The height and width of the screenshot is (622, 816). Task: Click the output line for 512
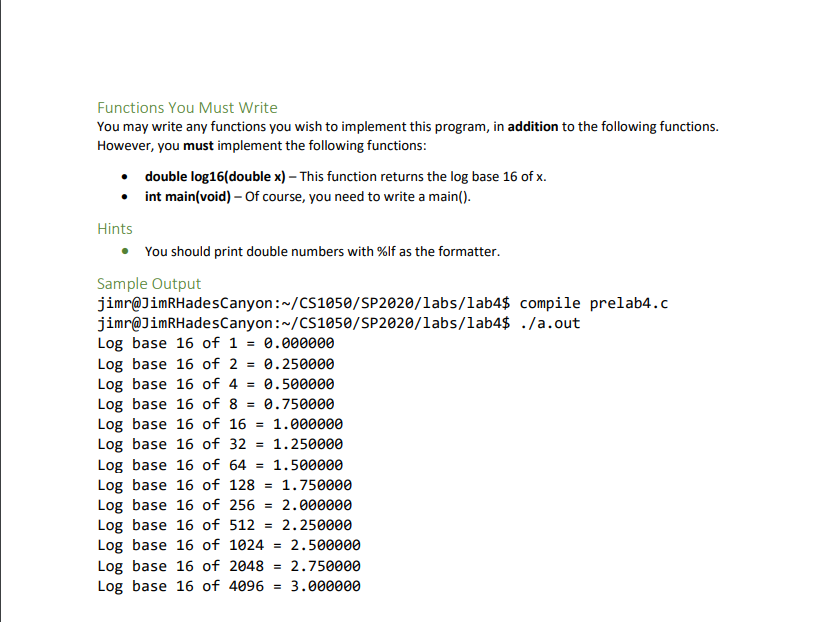coord(224,525)
